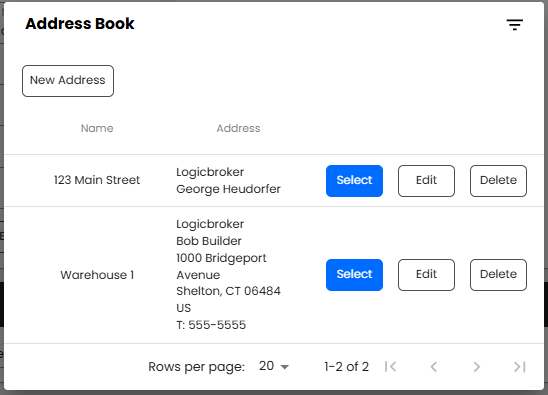Jump to last page icon

pyautogui.click(x=520, y=366)
